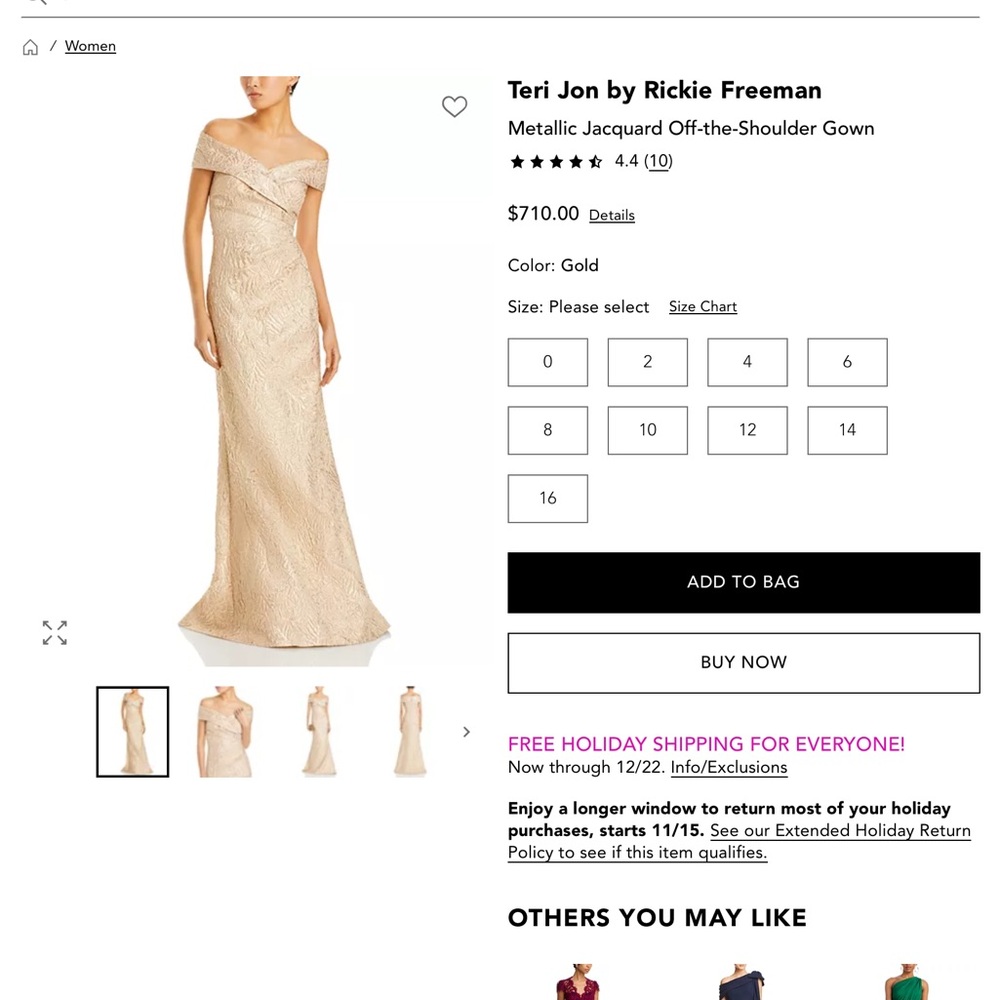Select size 4
The height and width of the screenshot is (1000, 1000).
coord(747,362)
